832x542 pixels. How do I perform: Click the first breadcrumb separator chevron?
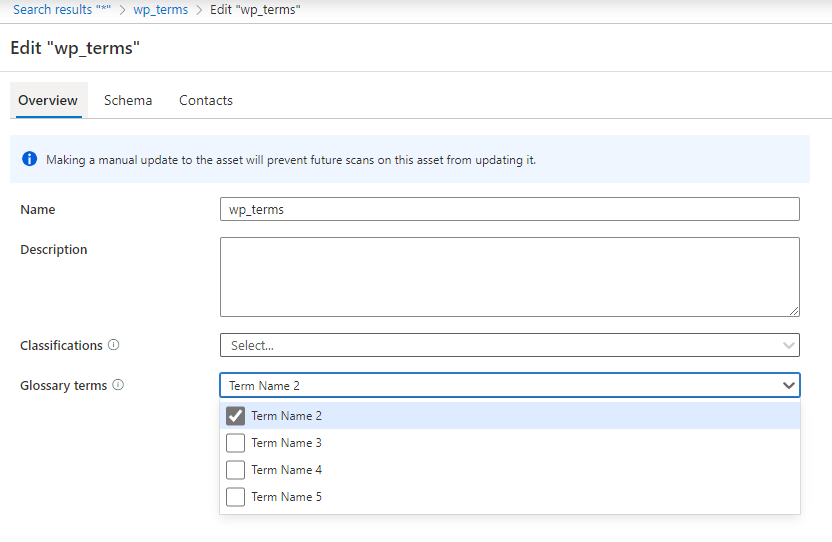point(122,10)
